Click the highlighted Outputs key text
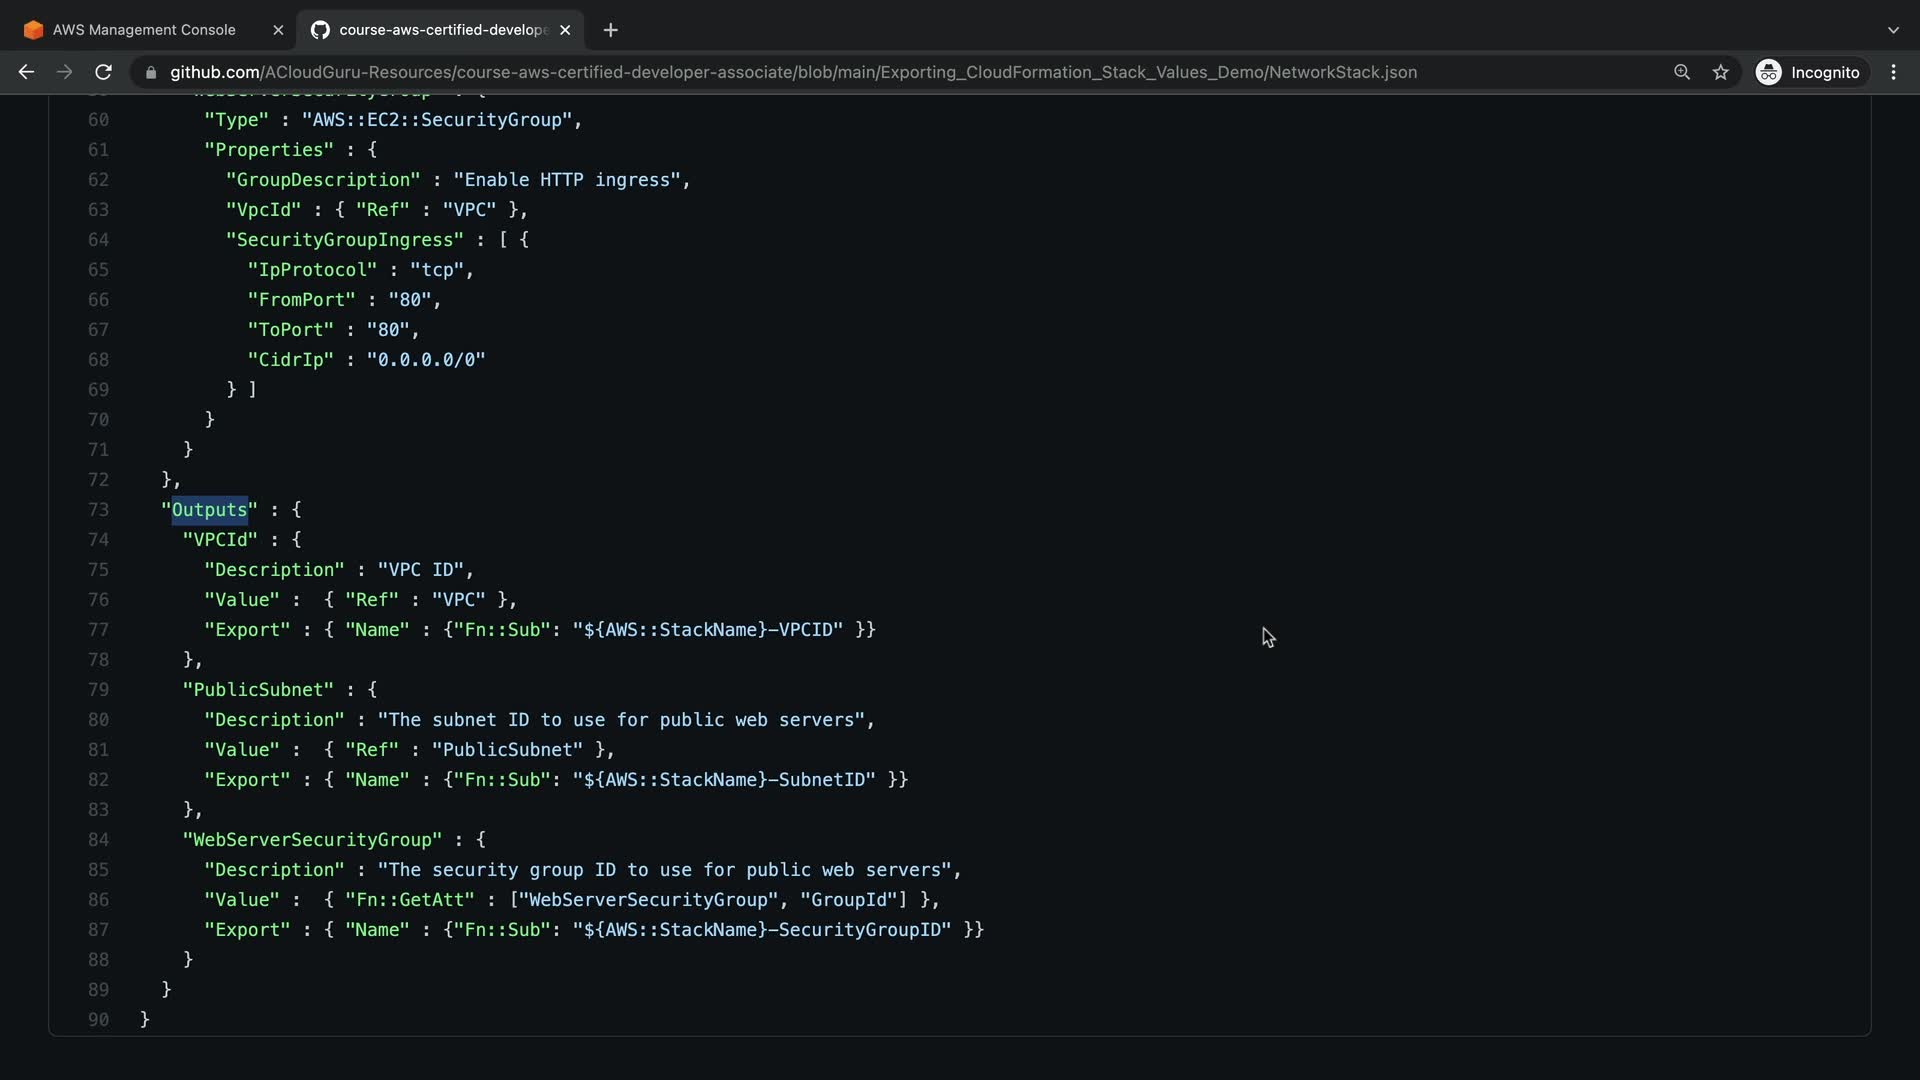Screen dimensions: 1920x1080 209,510
